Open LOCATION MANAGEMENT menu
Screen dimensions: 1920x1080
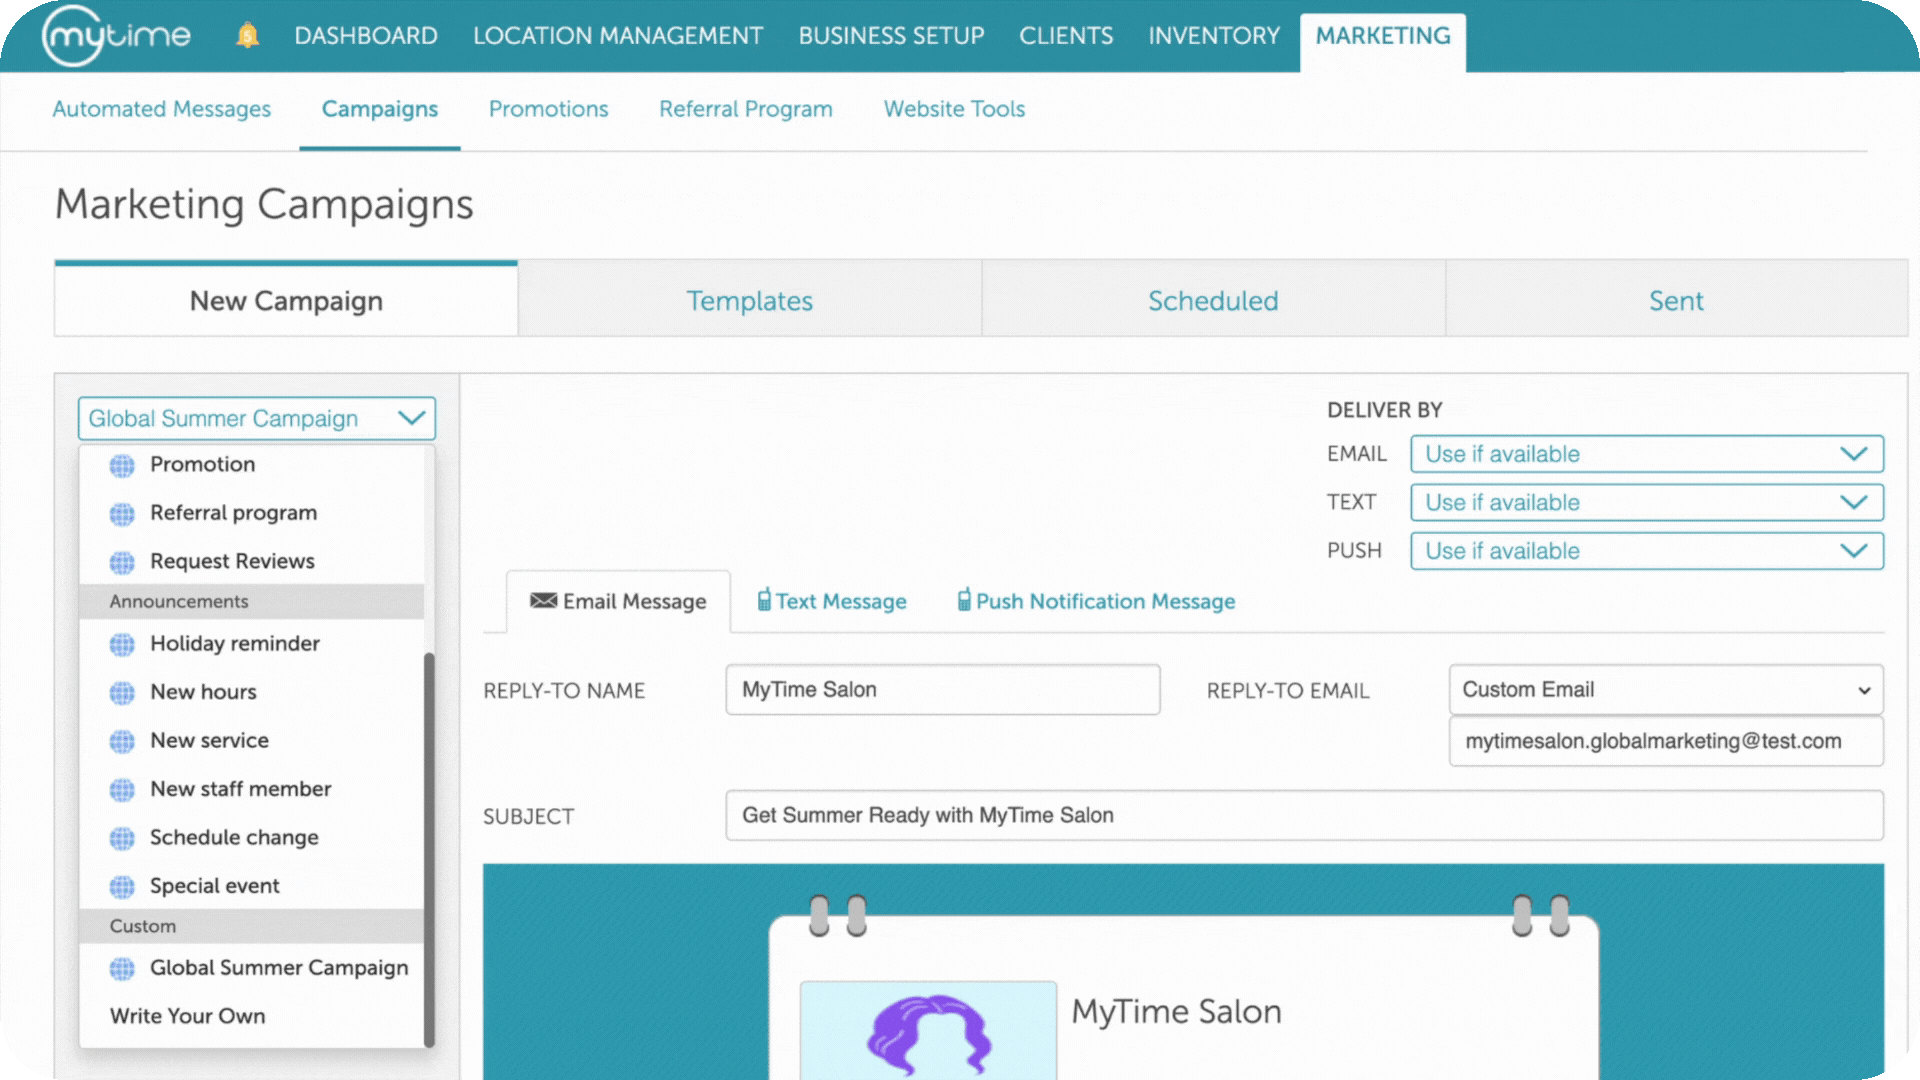[618, 36]
